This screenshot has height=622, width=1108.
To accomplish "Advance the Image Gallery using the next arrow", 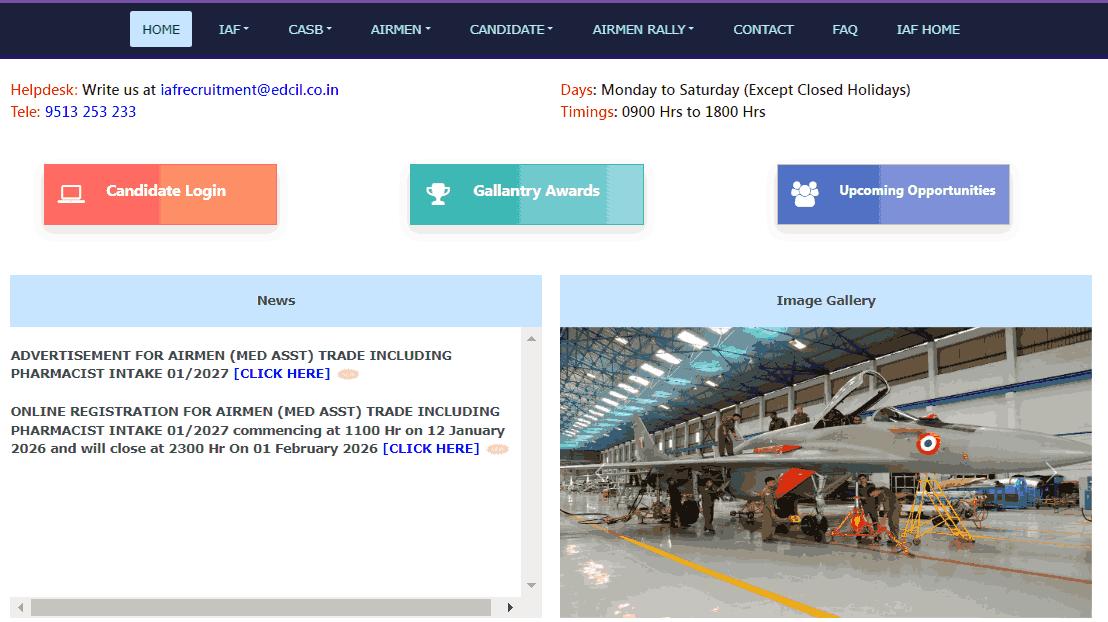I will (1051, 471).
